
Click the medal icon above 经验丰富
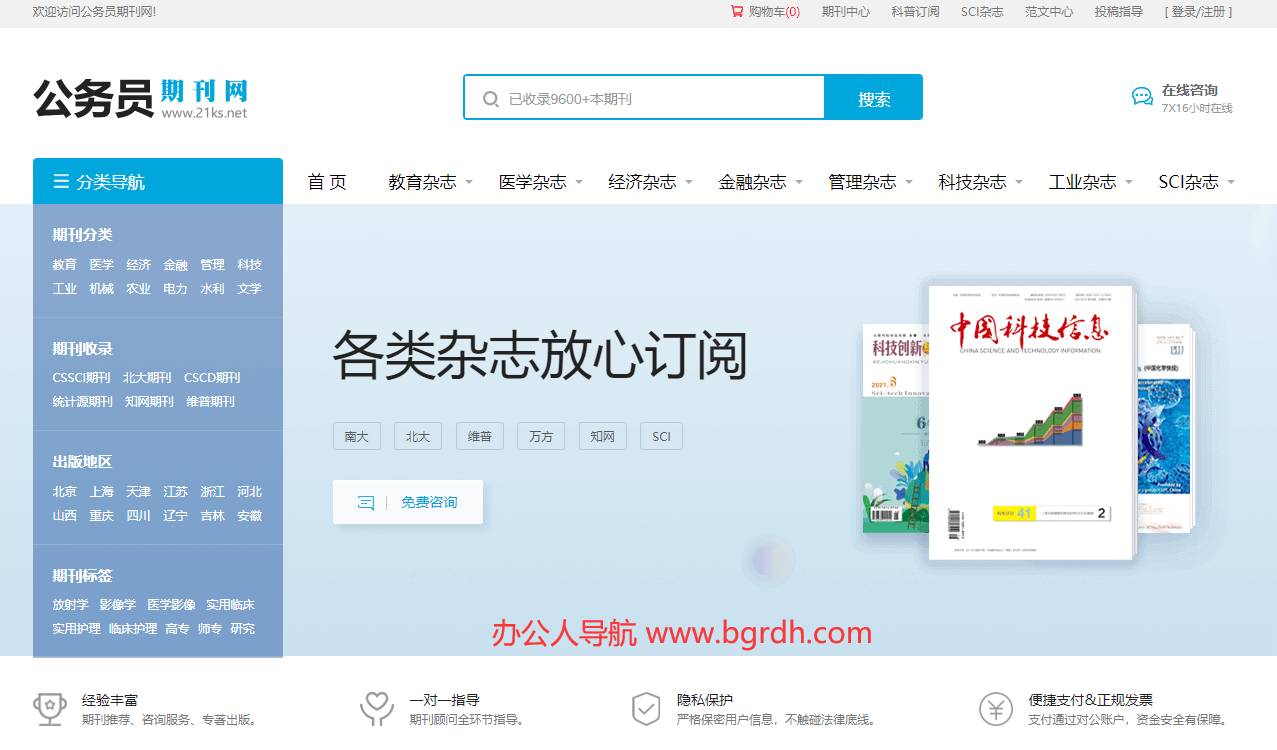(x=50, y=707)
